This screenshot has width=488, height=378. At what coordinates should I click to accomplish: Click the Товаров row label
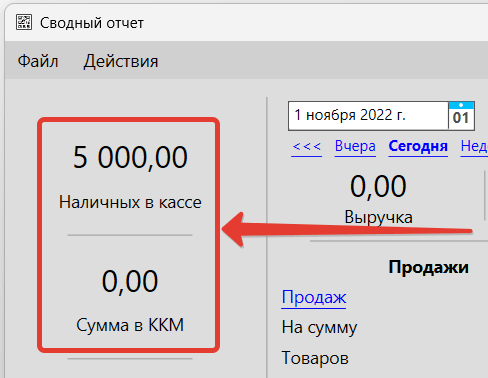tap(315, 358)
